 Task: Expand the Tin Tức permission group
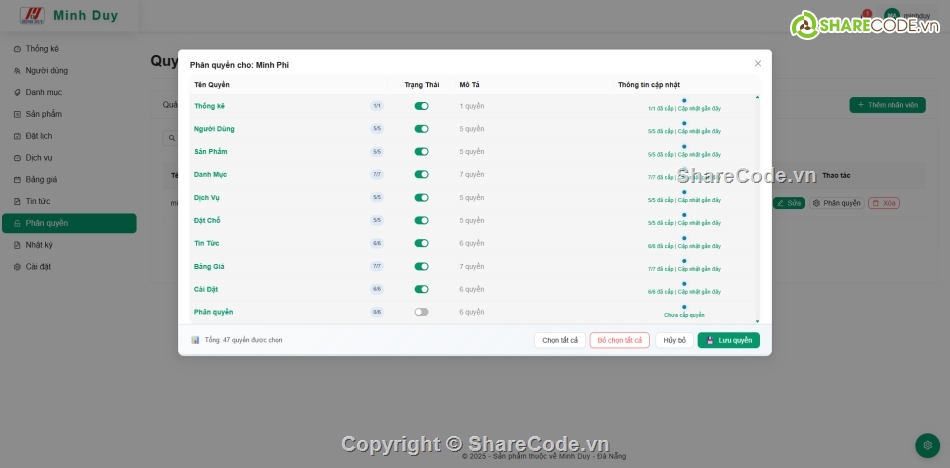(207, 243)
